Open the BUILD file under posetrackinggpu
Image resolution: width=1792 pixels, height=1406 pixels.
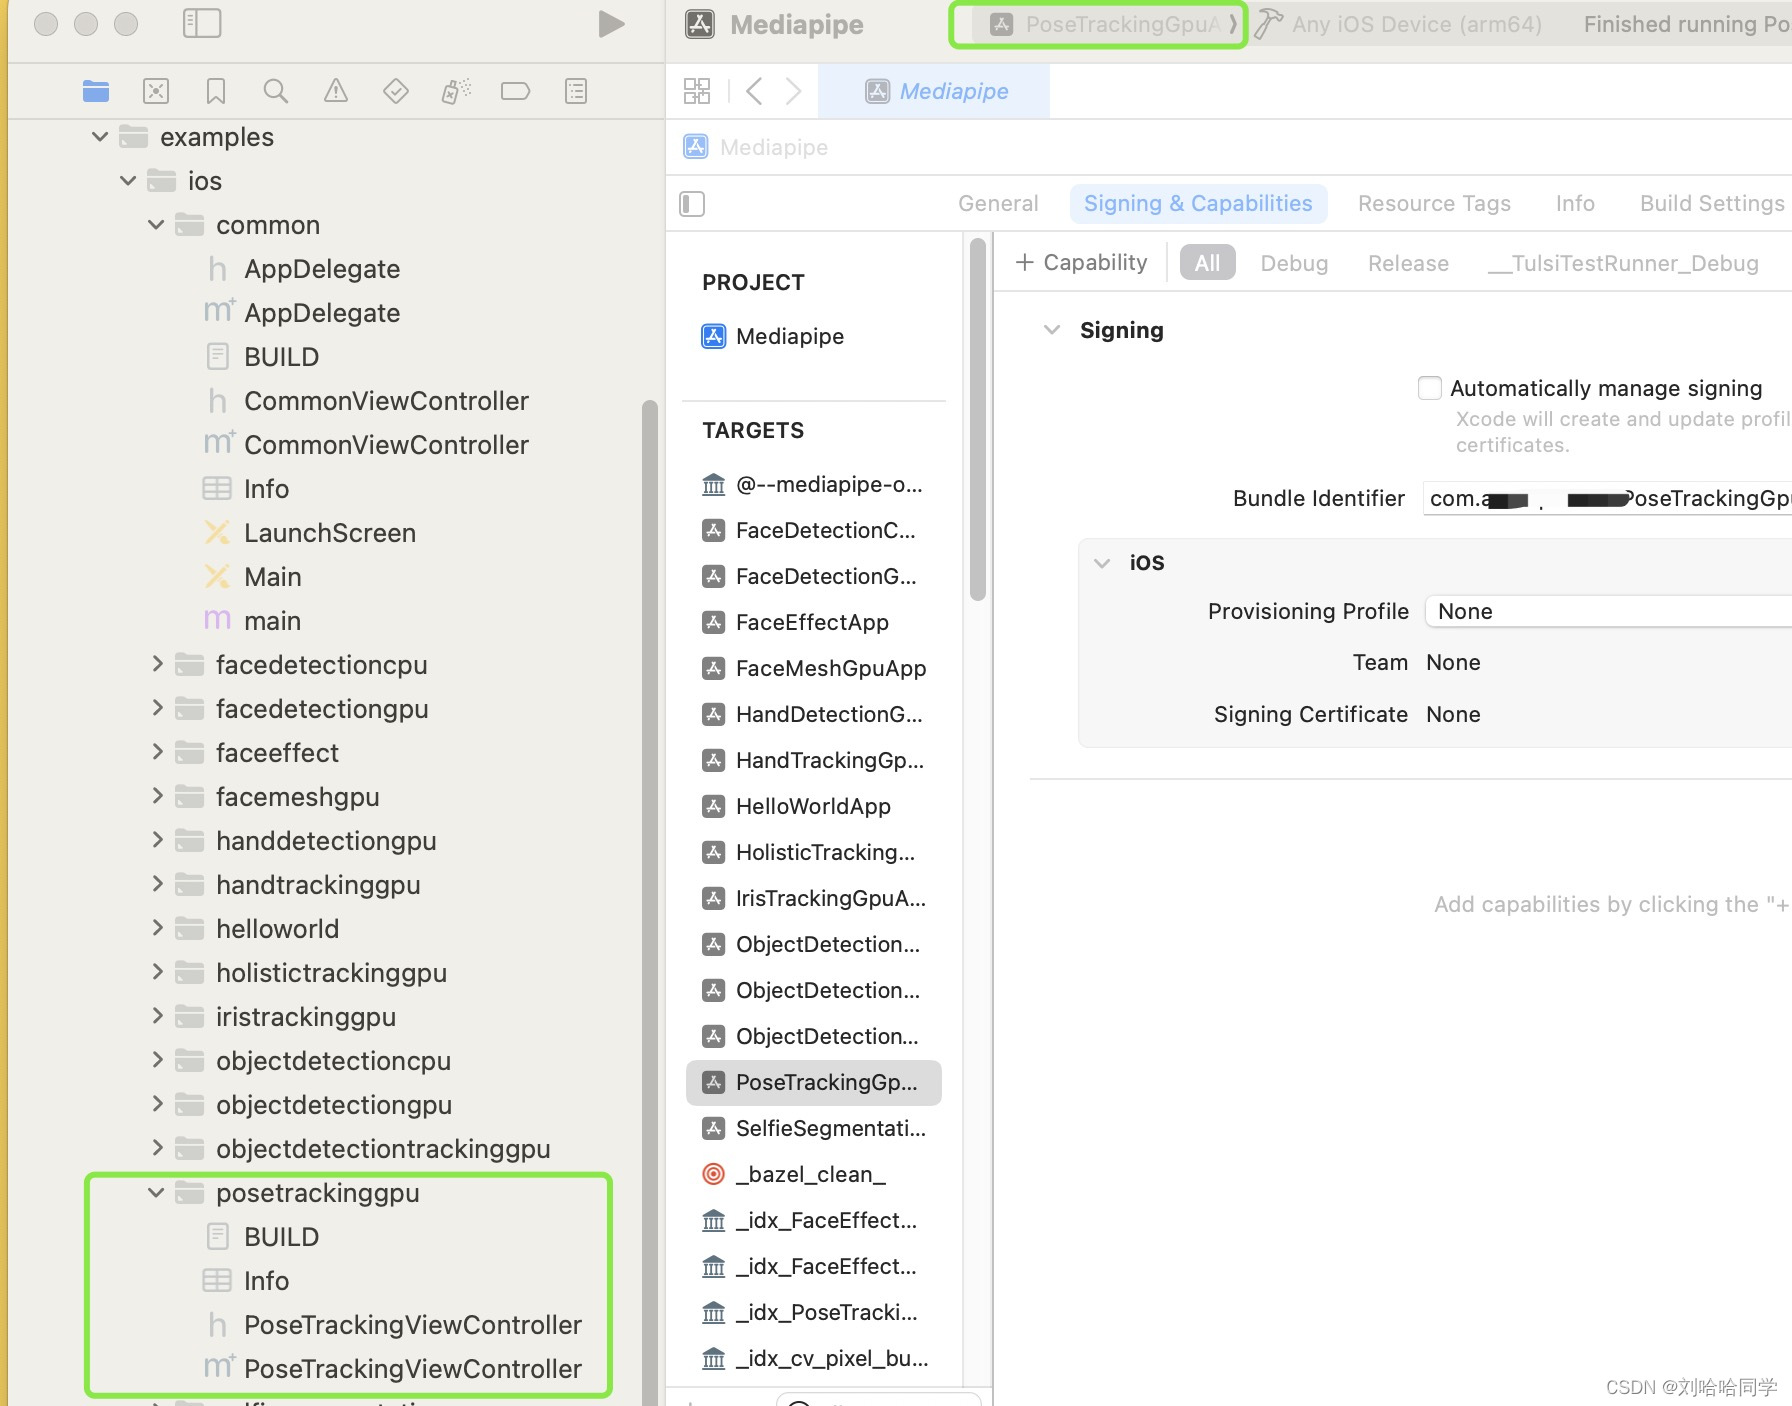(263, 1237)
